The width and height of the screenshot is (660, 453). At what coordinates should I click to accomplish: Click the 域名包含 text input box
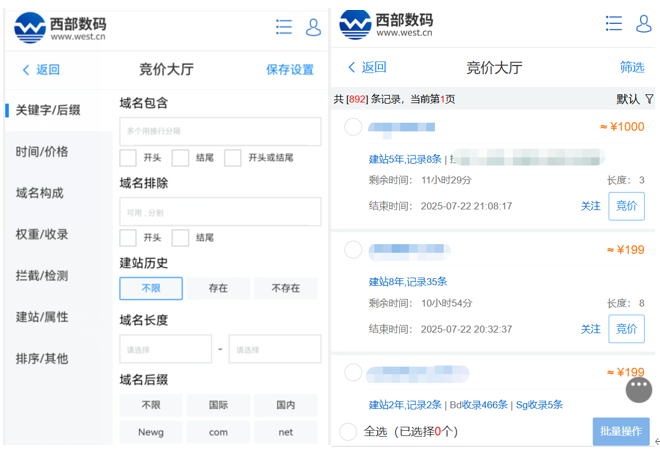[220, 132]
